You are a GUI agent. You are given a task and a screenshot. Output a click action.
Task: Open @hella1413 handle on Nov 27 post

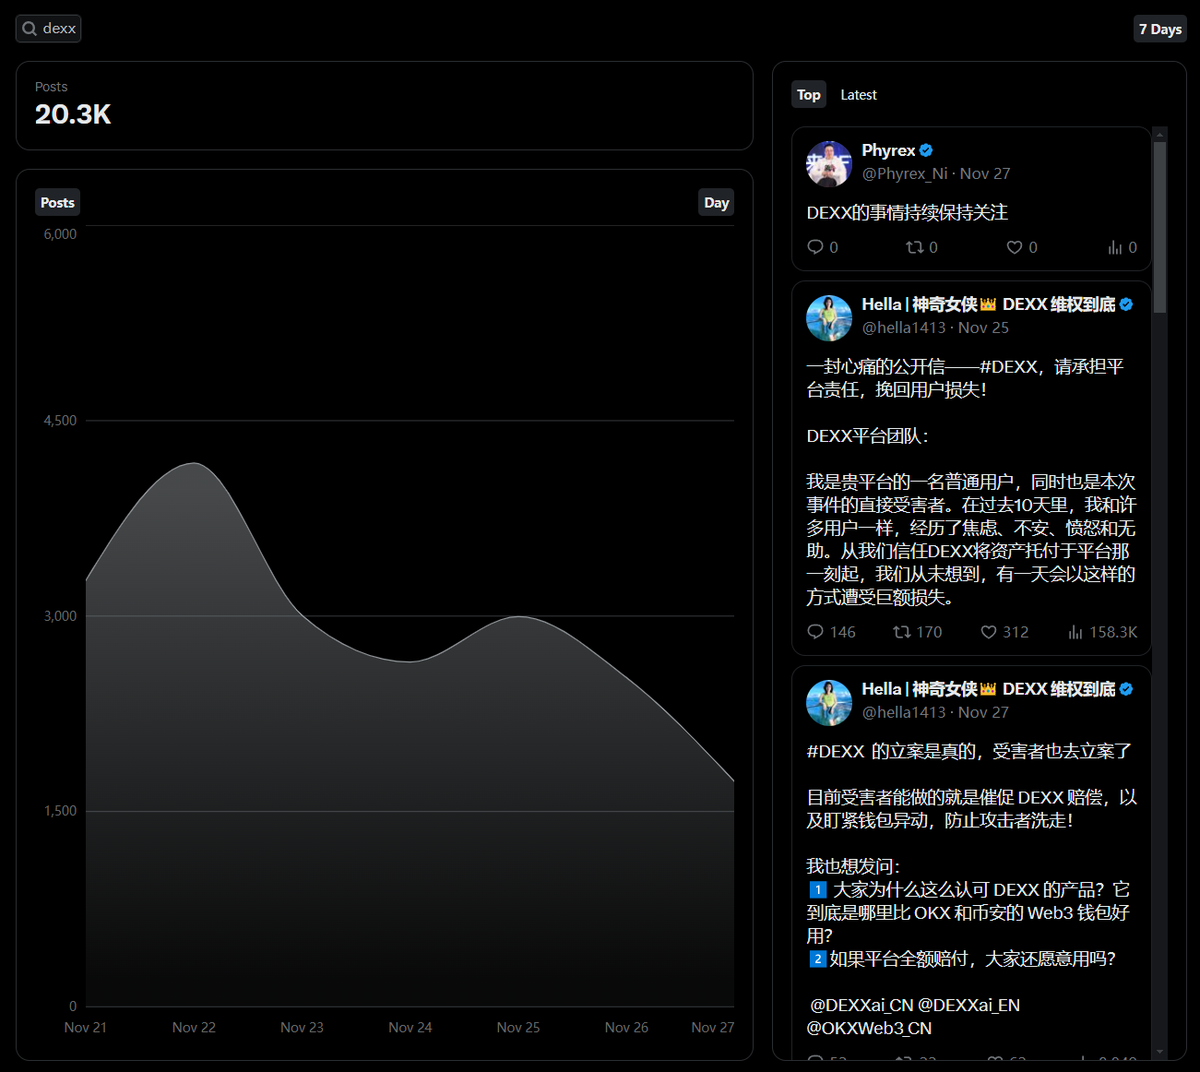pos(903,713)
